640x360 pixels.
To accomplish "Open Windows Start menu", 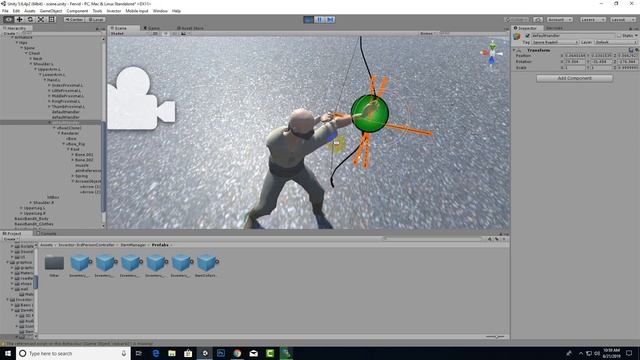I will [8, 353].
